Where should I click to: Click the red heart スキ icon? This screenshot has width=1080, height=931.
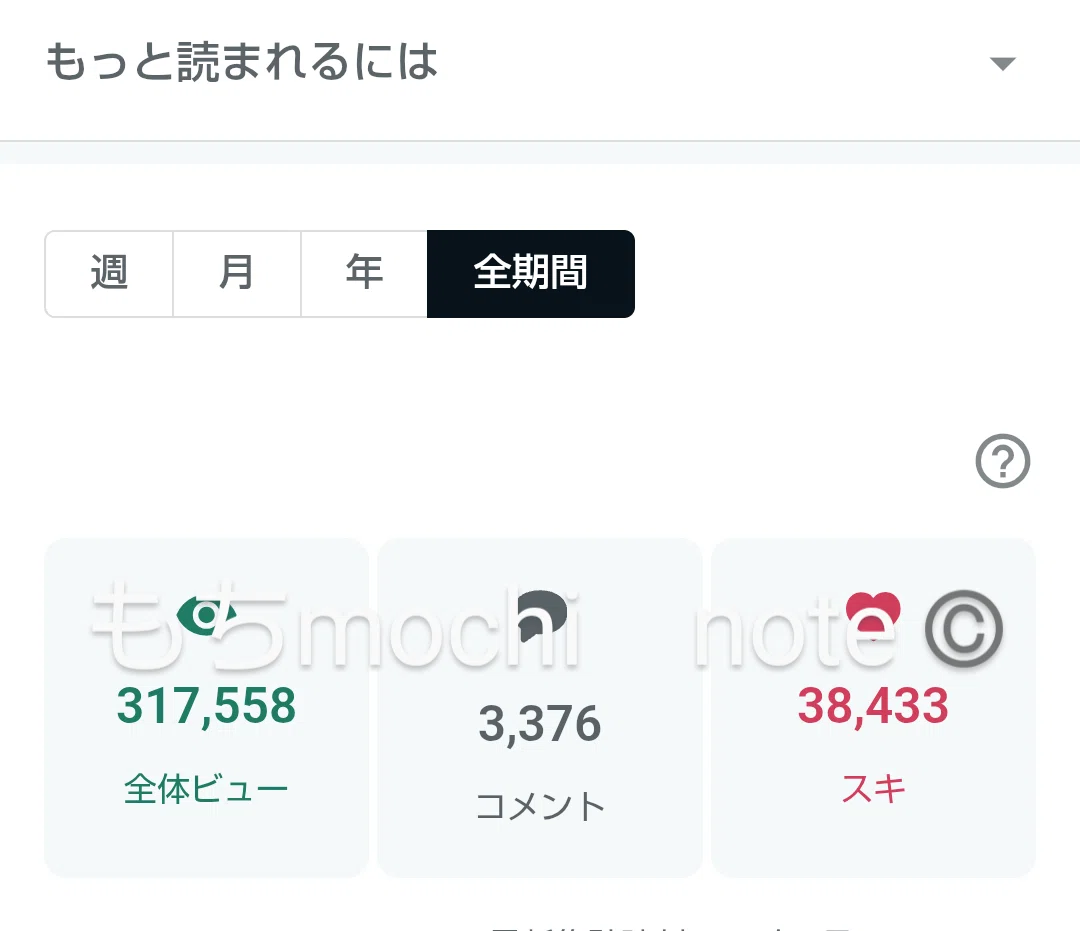873,616
